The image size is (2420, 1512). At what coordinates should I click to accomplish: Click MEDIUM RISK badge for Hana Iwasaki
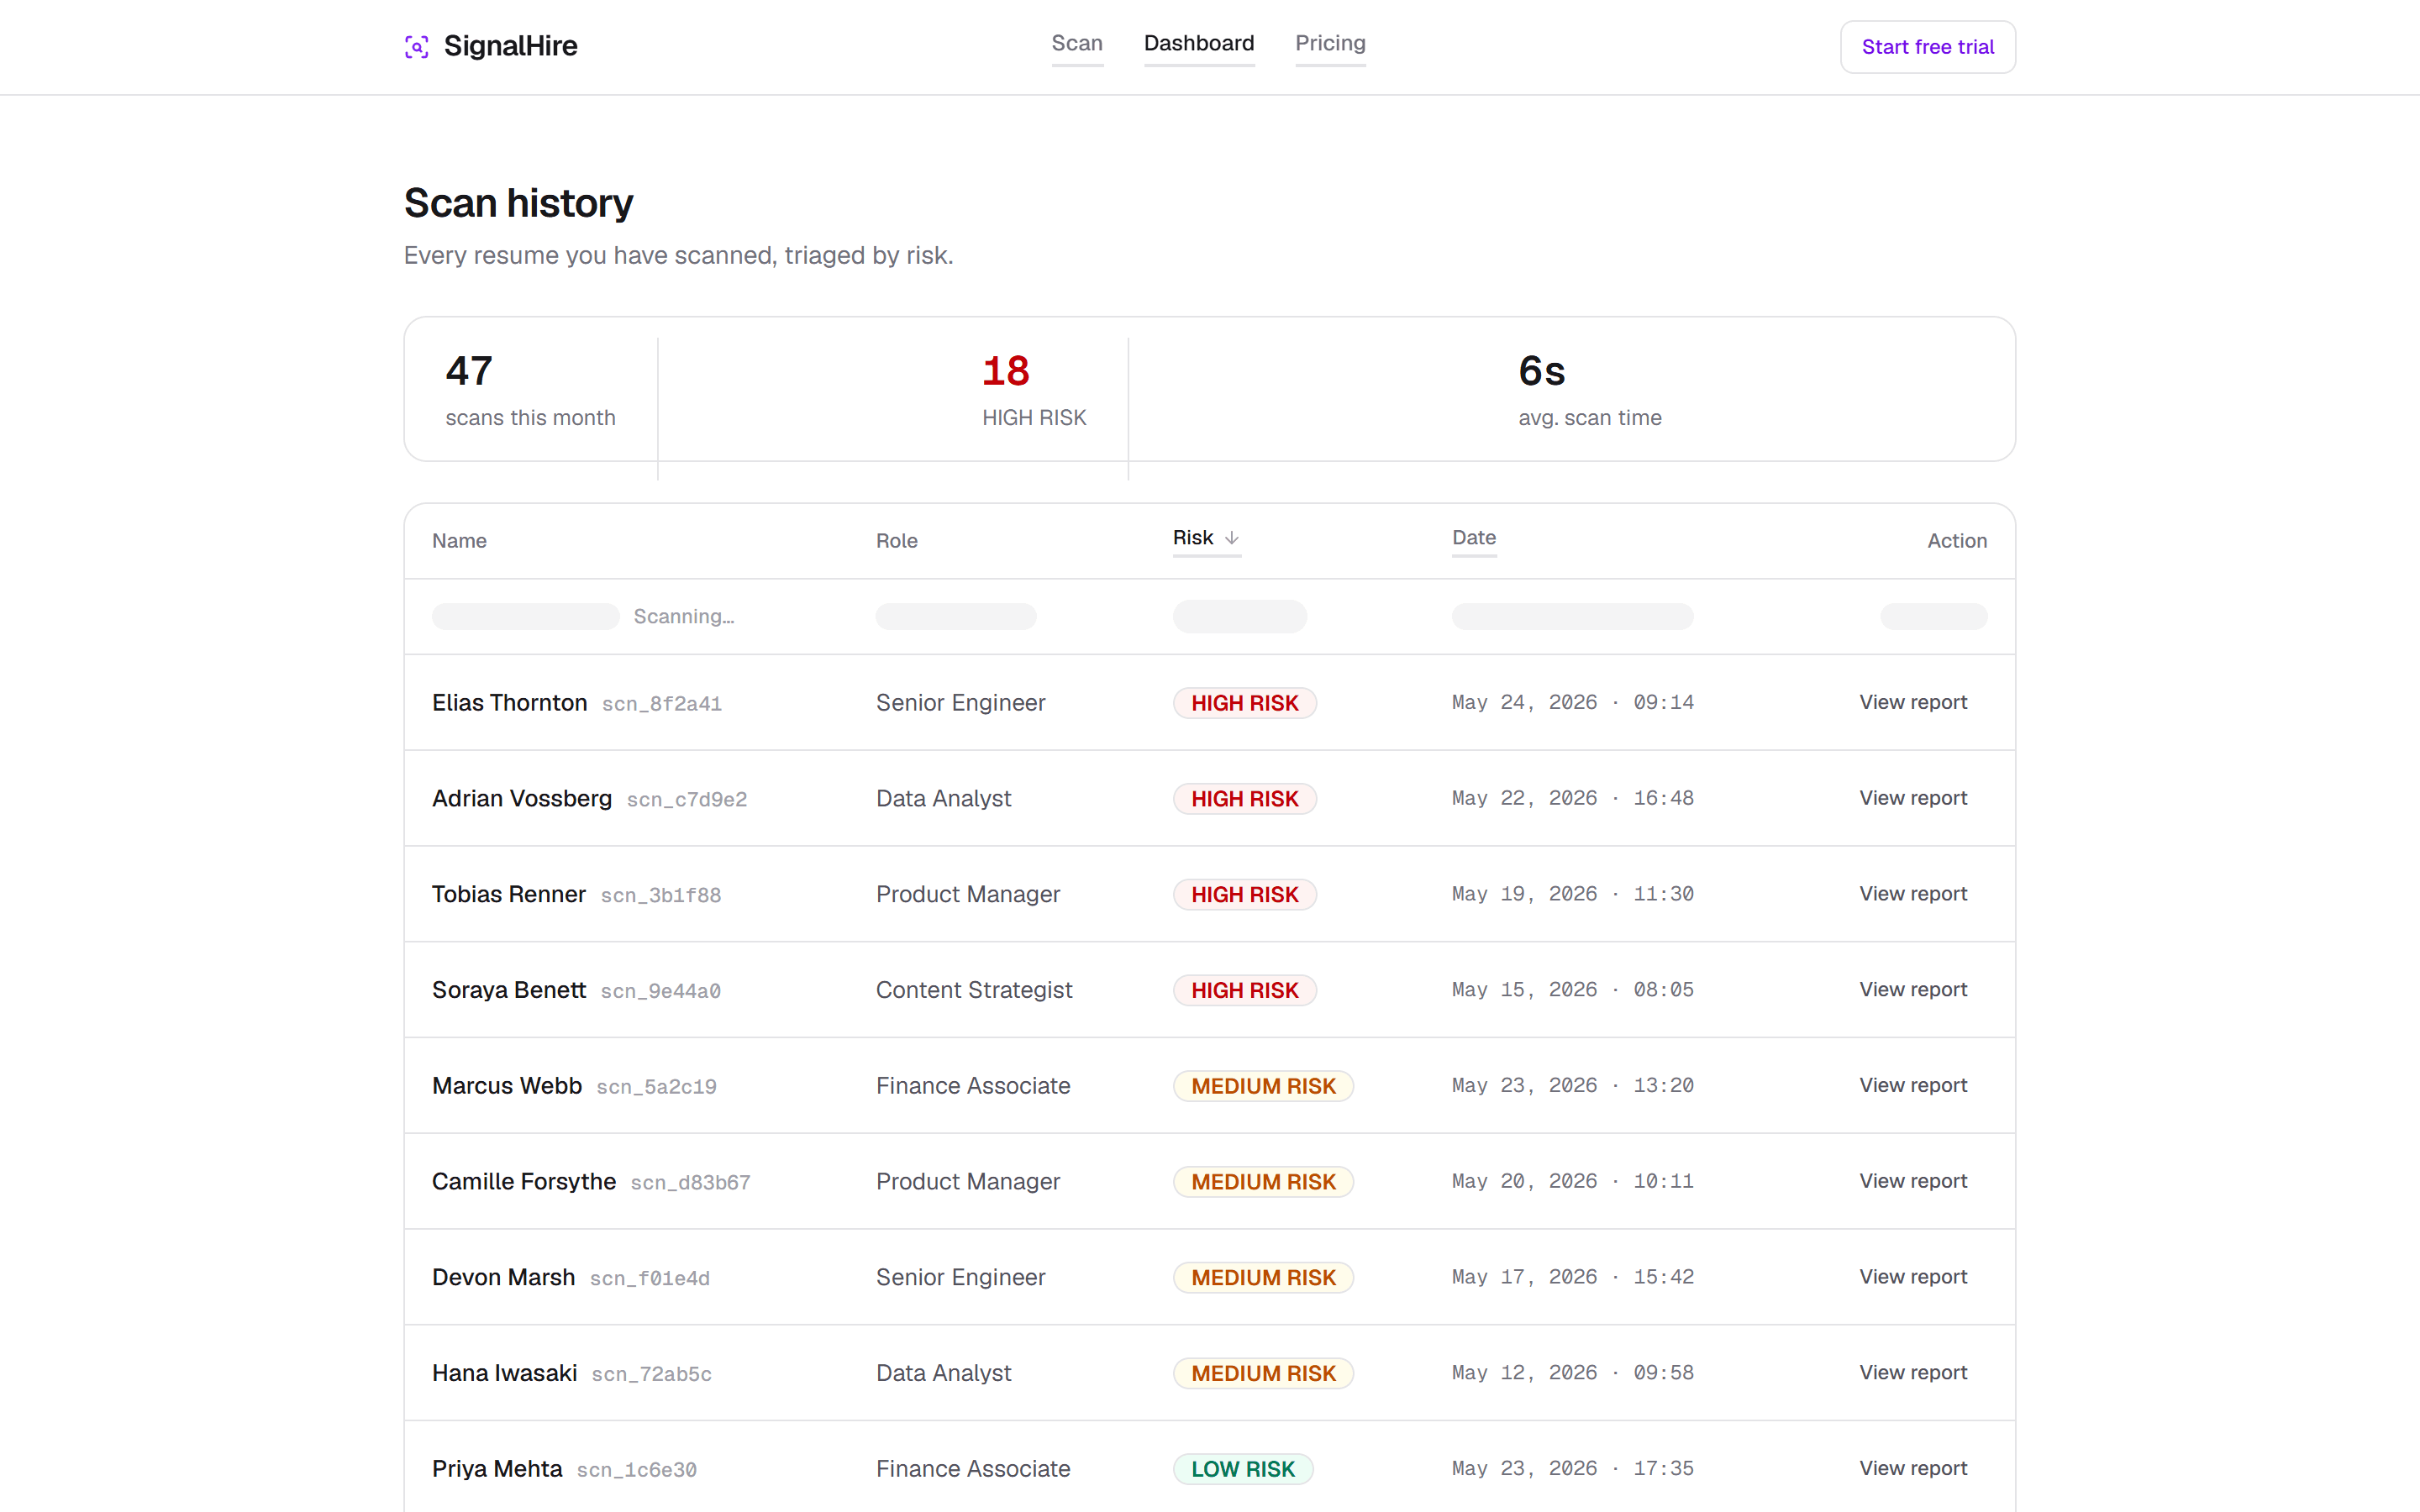[1263, 1373]
